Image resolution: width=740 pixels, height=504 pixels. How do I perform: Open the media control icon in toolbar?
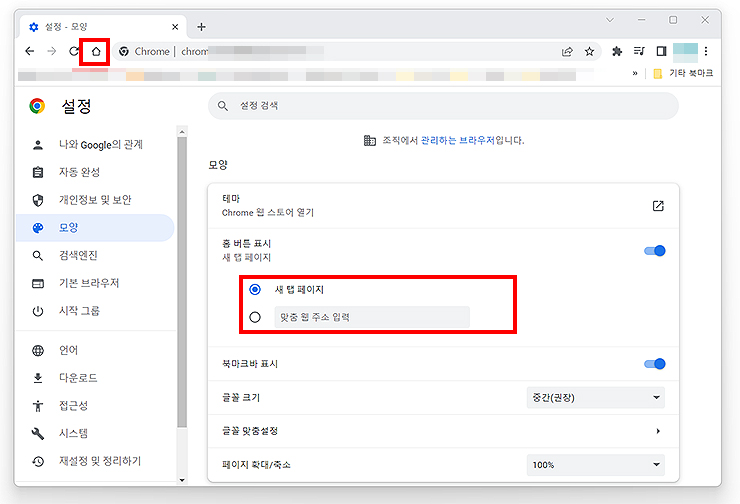639,51
